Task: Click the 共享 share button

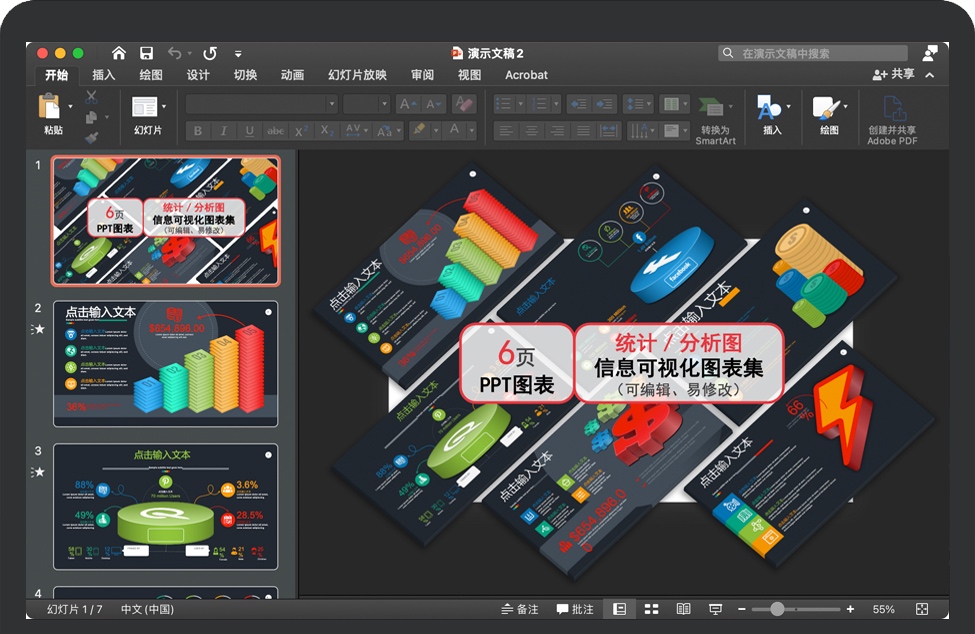Action: point(893,75)
